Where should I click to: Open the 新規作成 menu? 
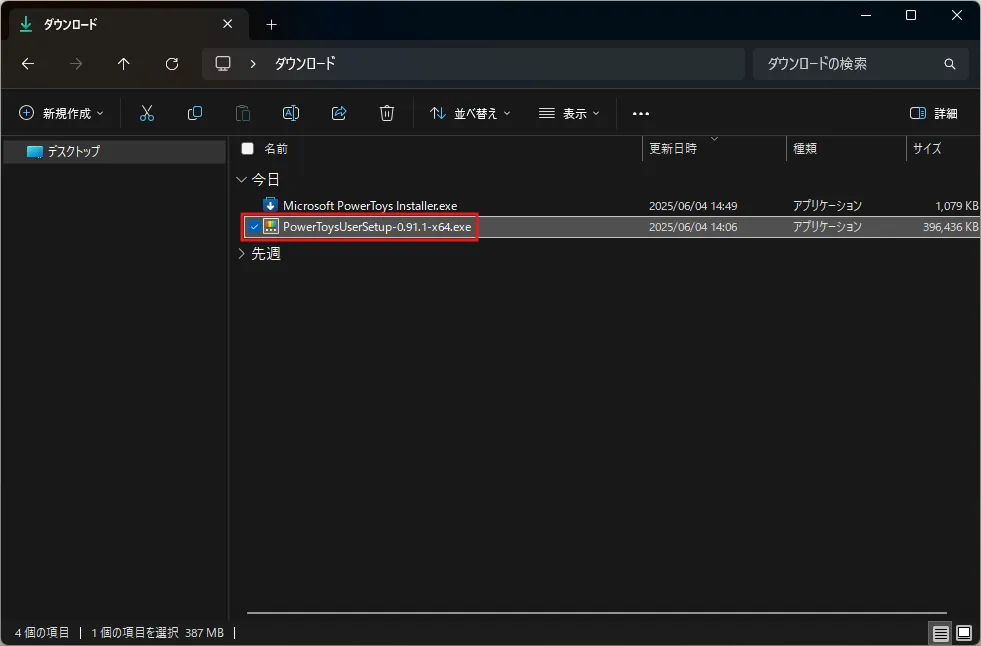(x=61, y=113)
